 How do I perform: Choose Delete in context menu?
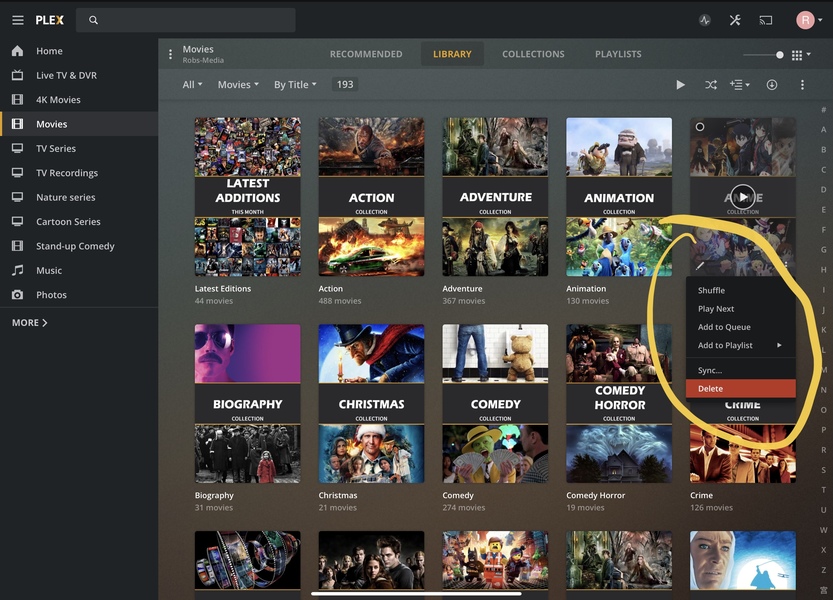click(x=741, y=388)
